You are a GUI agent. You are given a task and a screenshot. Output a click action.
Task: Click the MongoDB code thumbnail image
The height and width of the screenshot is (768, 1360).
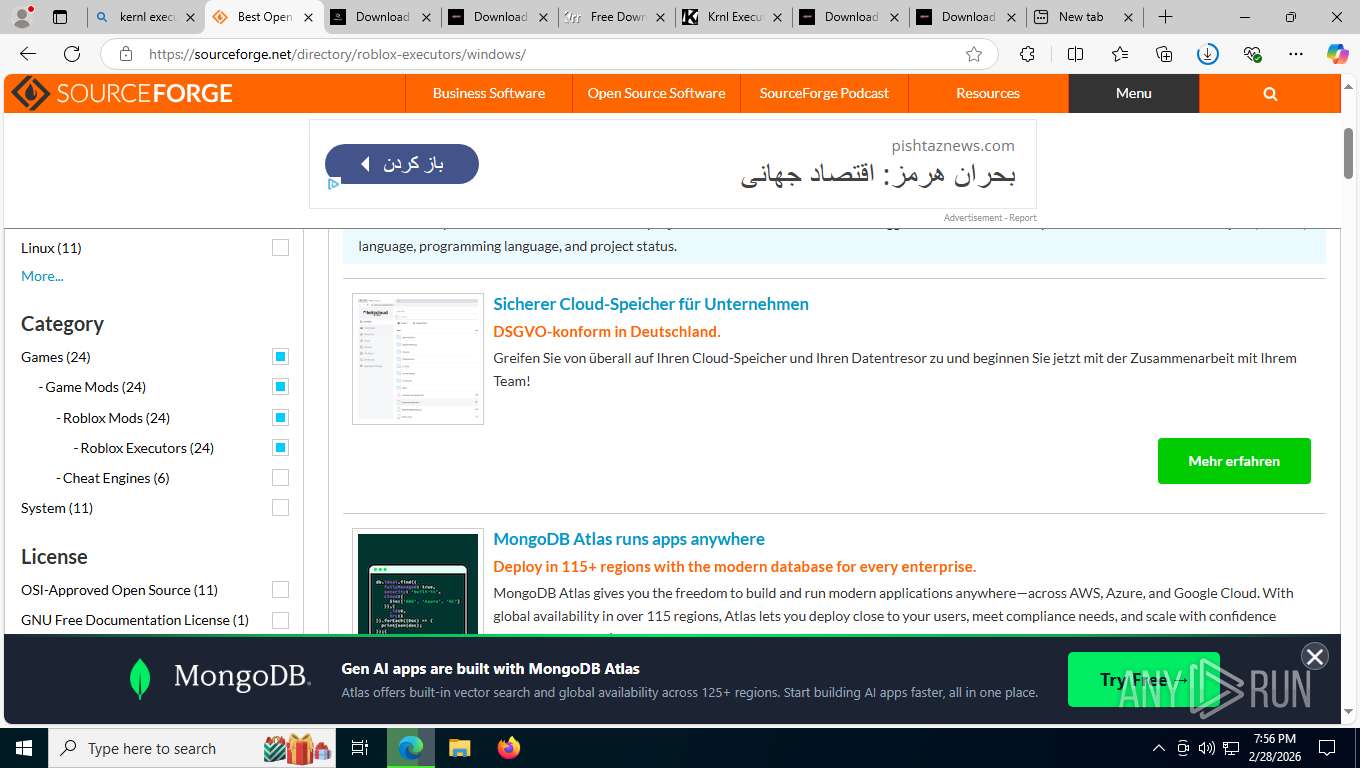coord(418,581)
